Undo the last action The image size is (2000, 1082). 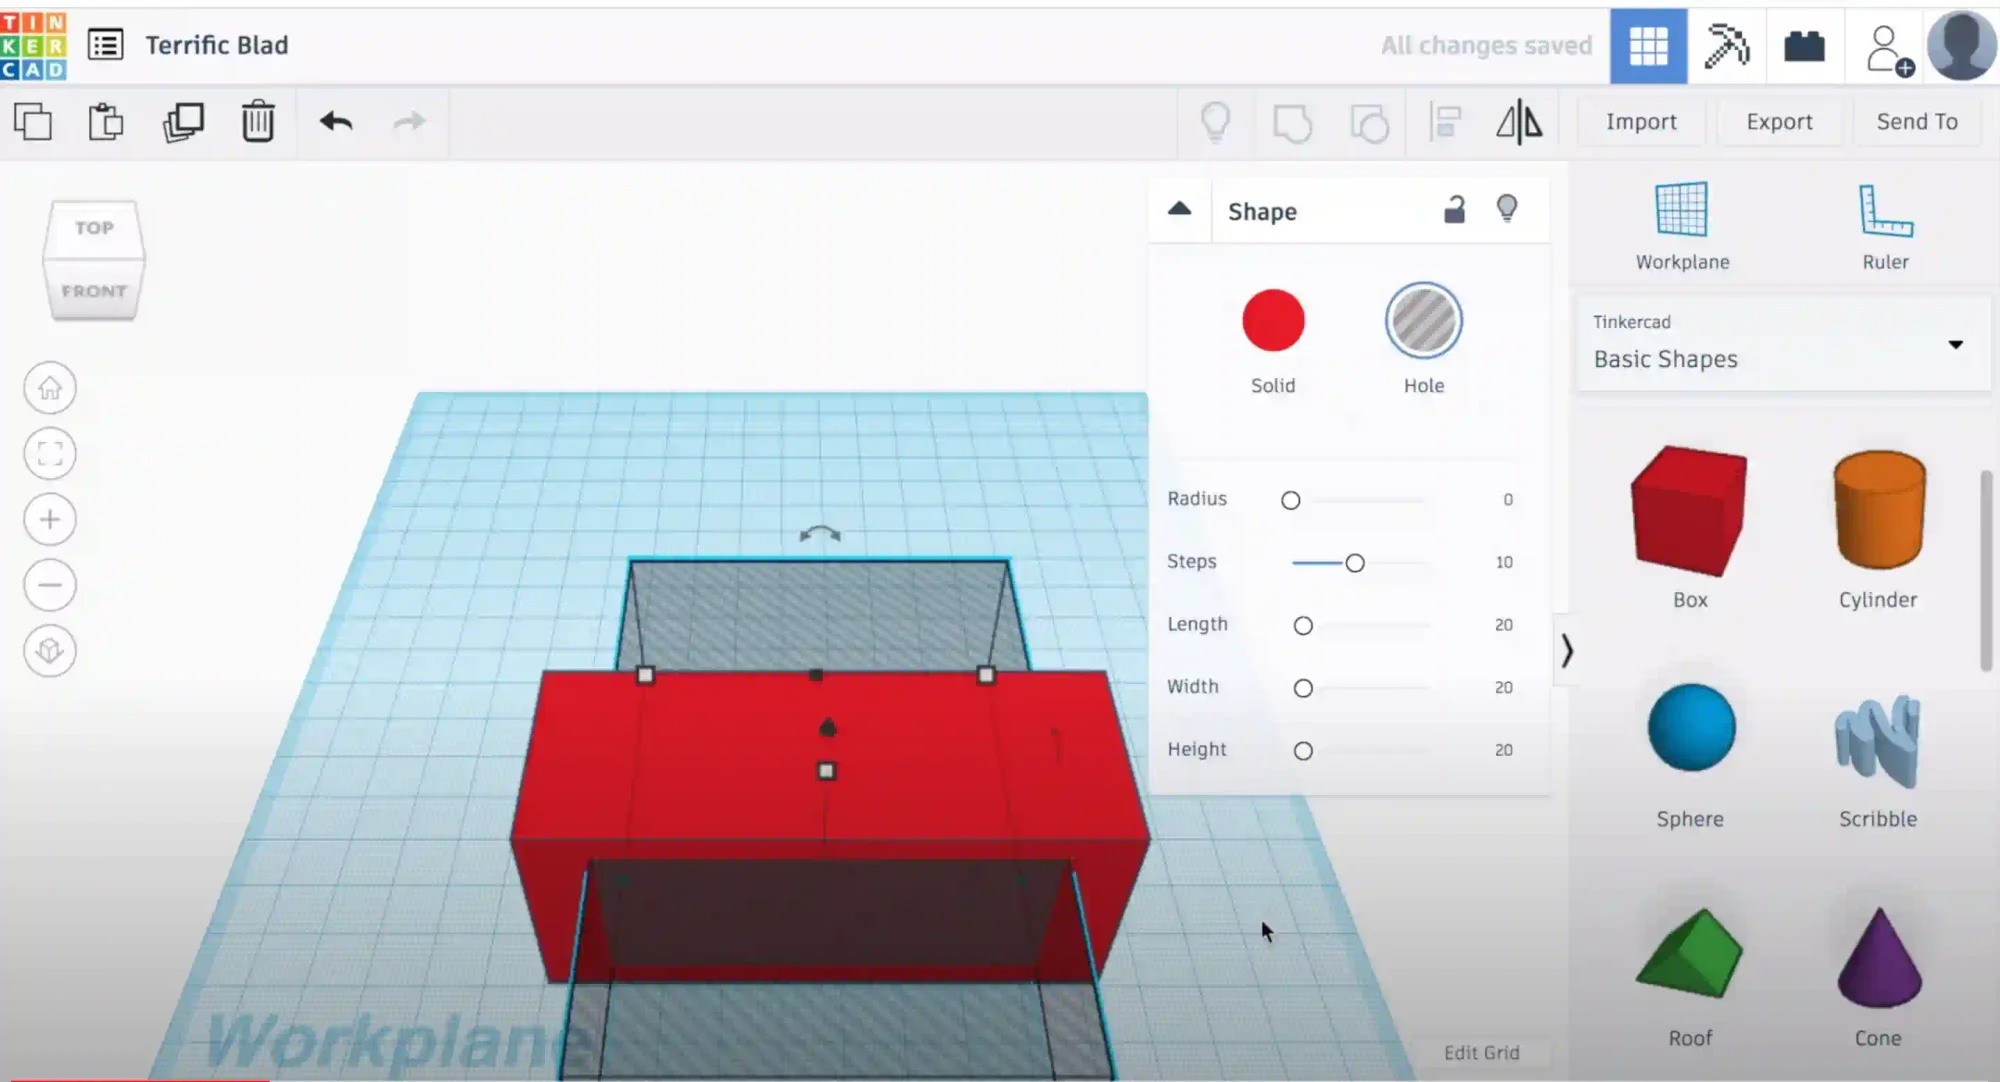(336, 121)
